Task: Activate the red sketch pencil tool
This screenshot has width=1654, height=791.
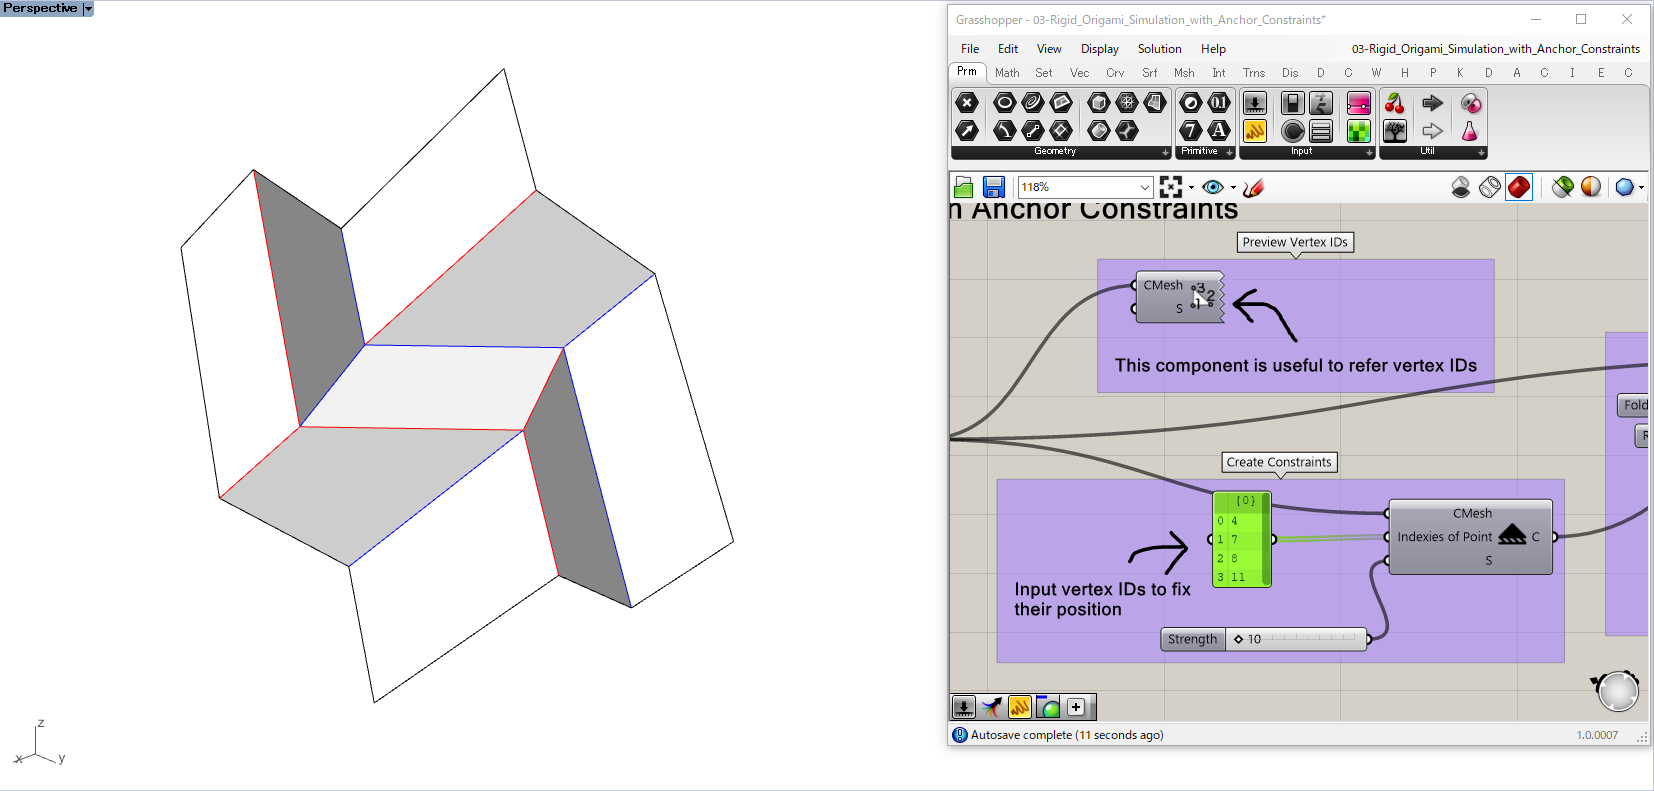Action: point(1254,187)
